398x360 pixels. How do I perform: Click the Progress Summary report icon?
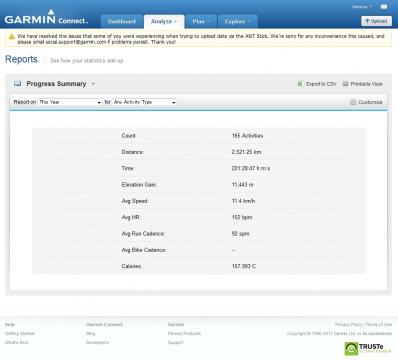(17, 84)
